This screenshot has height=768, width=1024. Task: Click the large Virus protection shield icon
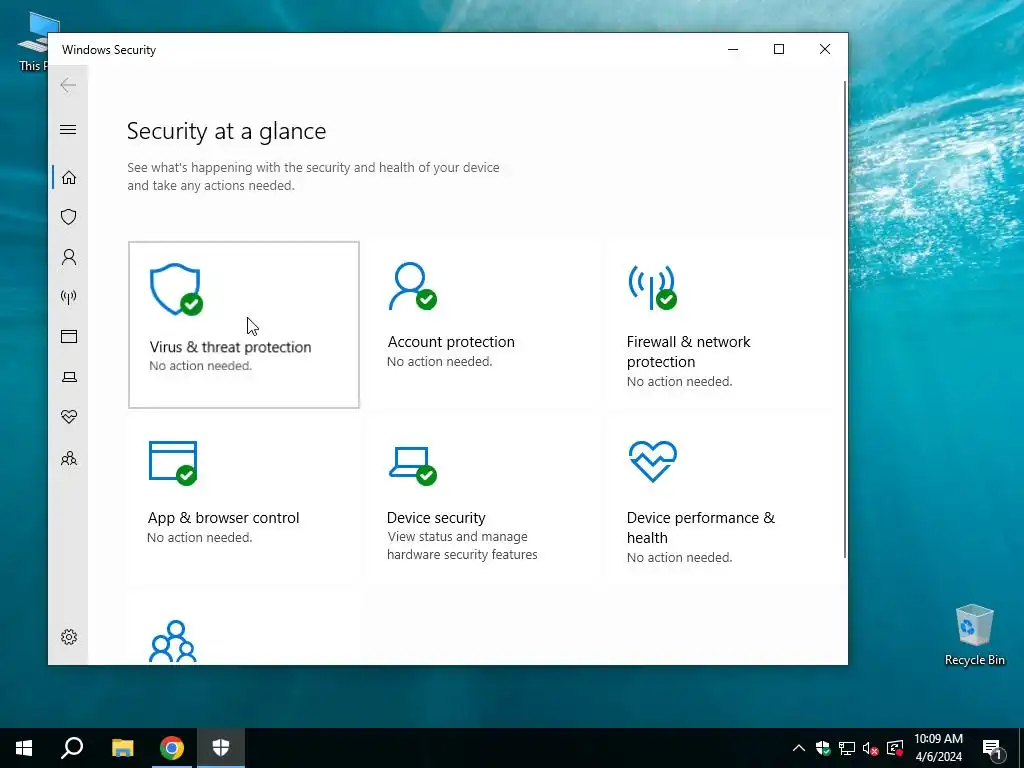(176, 289)
